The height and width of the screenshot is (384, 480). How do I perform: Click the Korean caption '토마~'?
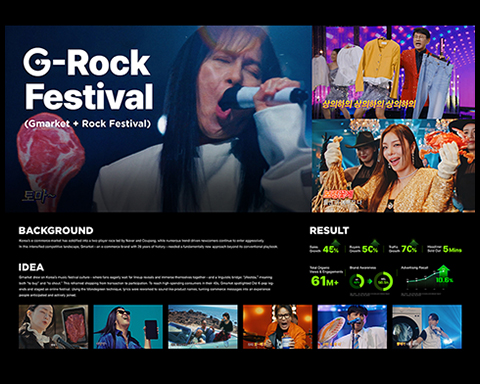[x=38, y=196]
